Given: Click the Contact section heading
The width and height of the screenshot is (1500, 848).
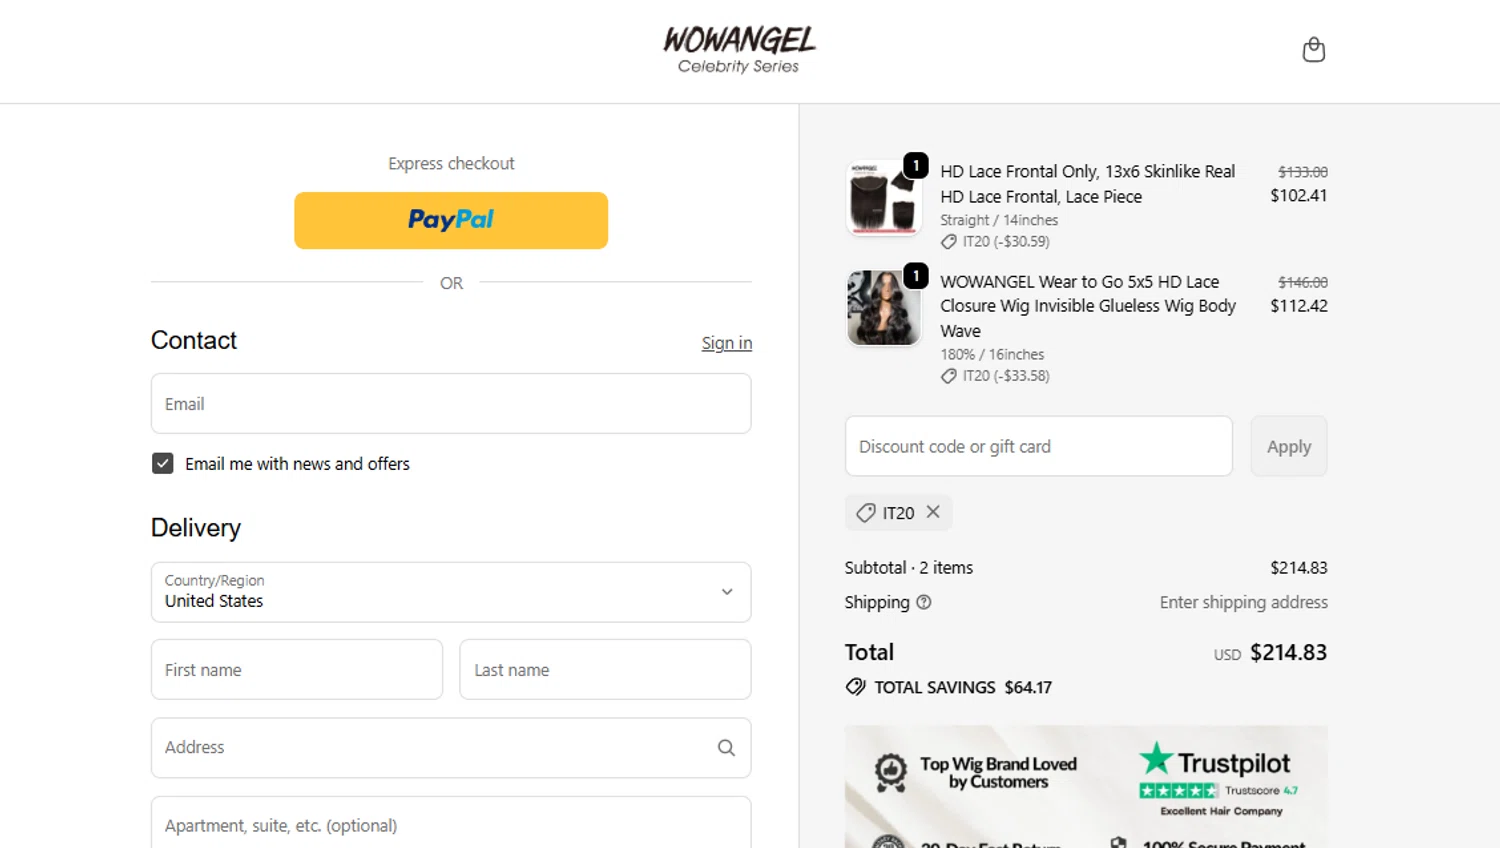Looking at the screenshot, I should pyautogui.click(x=194, y=340).
